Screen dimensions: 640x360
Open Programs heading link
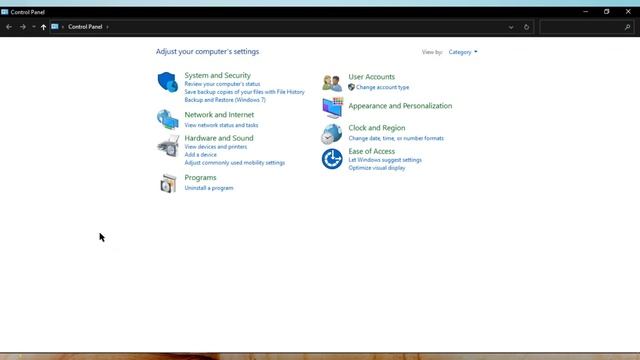[200, 178]
